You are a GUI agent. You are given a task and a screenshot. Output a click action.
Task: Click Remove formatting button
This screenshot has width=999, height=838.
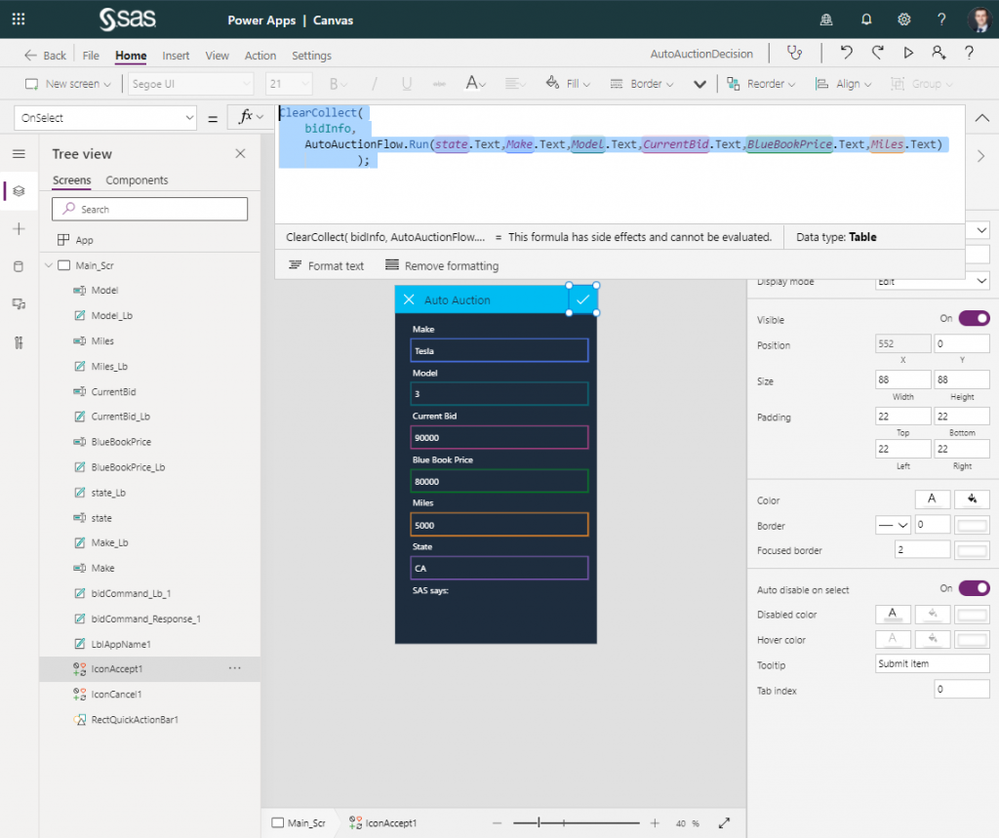pyautogui.click(x=441, y=266)
